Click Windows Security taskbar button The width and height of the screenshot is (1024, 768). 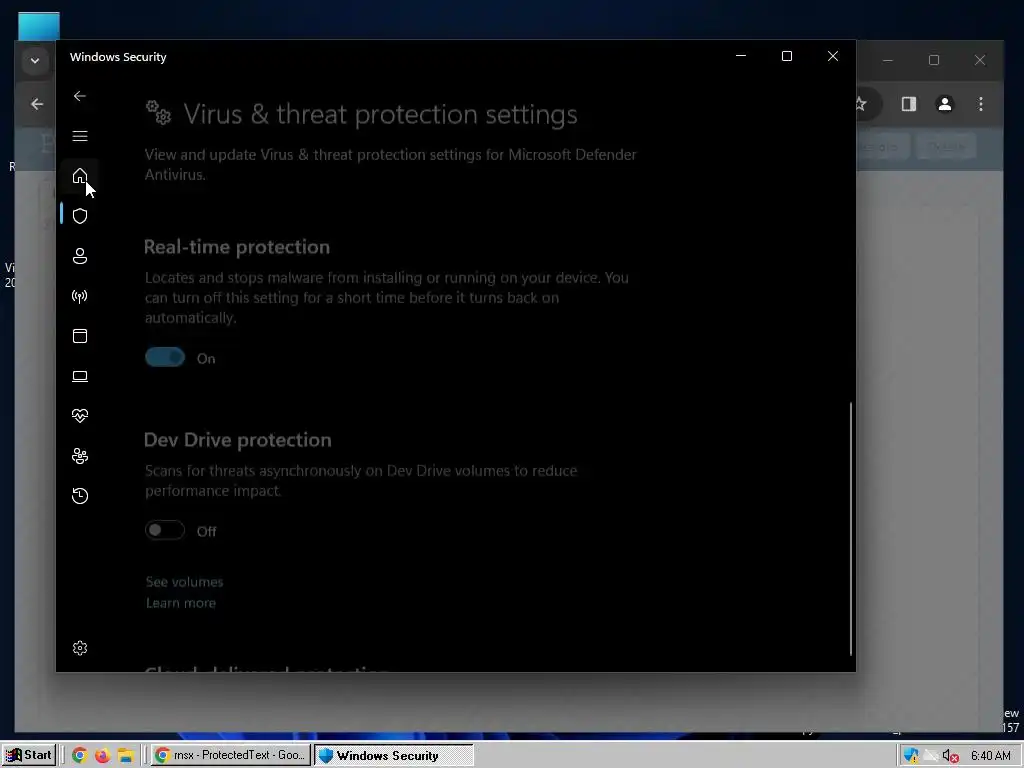tap(394, 755)
